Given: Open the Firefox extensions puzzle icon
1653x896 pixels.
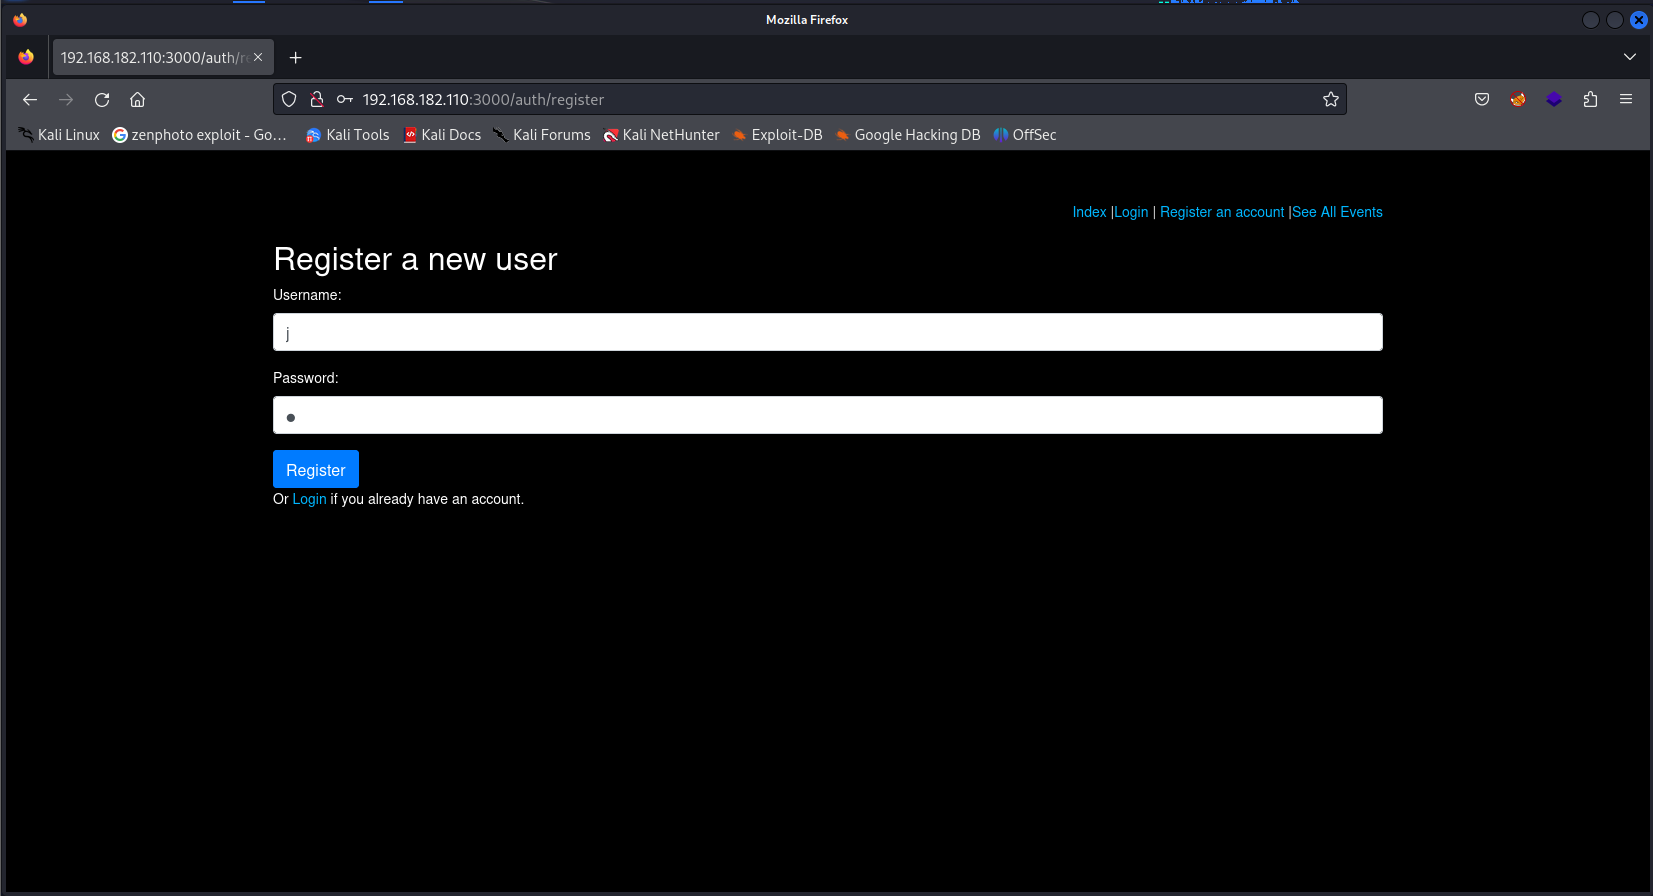Looking at the screenshot, I should [1590, 99].
